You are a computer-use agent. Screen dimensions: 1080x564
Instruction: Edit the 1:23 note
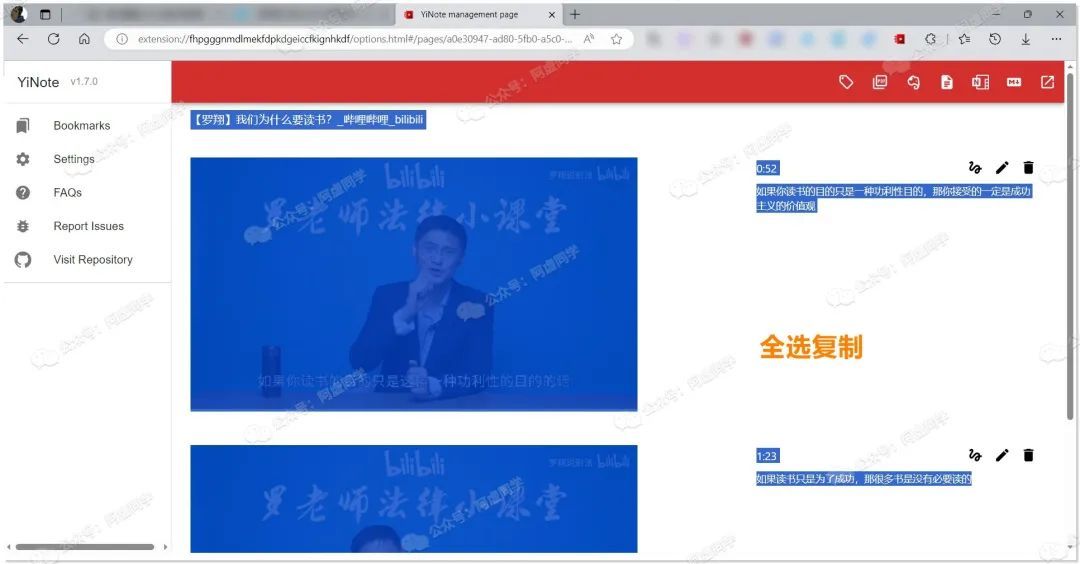click(1002, 455)
